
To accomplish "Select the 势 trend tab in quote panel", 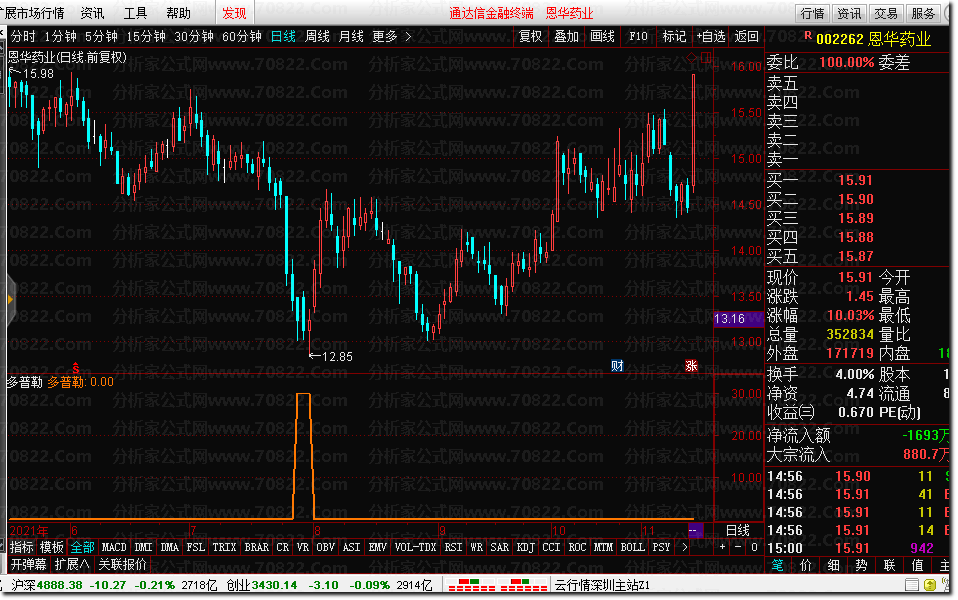I will point(861,565).
